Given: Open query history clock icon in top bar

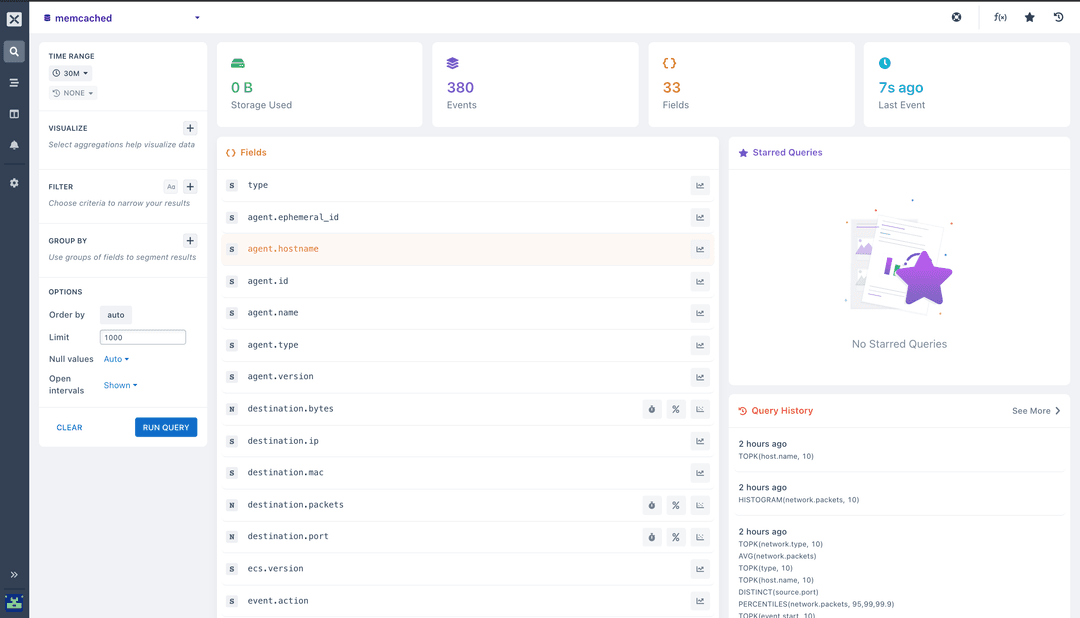Looking at the screenshot, I should (1059, 17).
